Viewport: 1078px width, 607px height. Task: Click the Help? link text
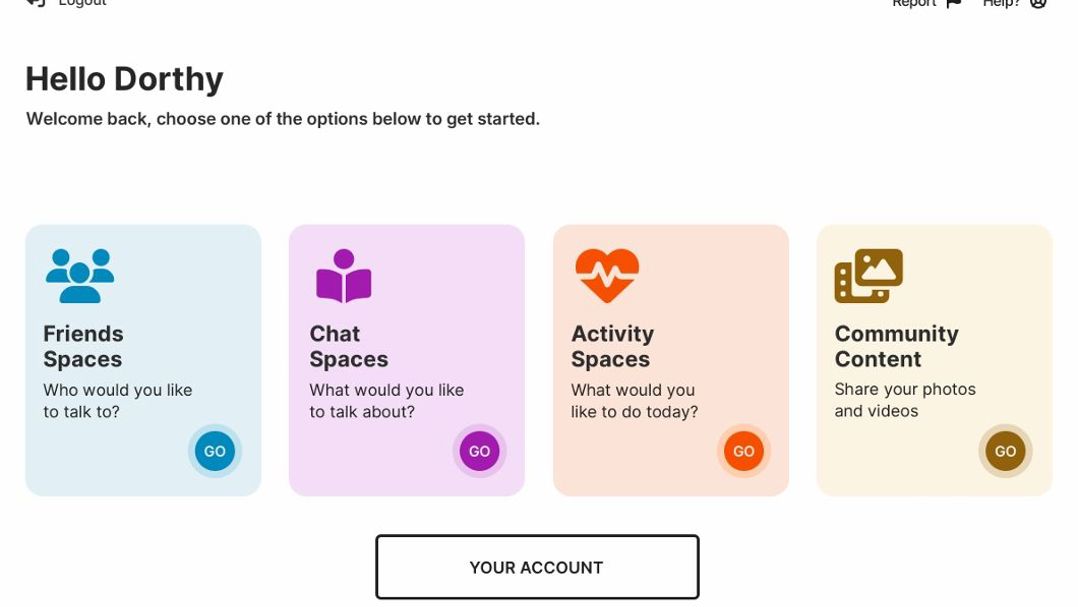1001,4
